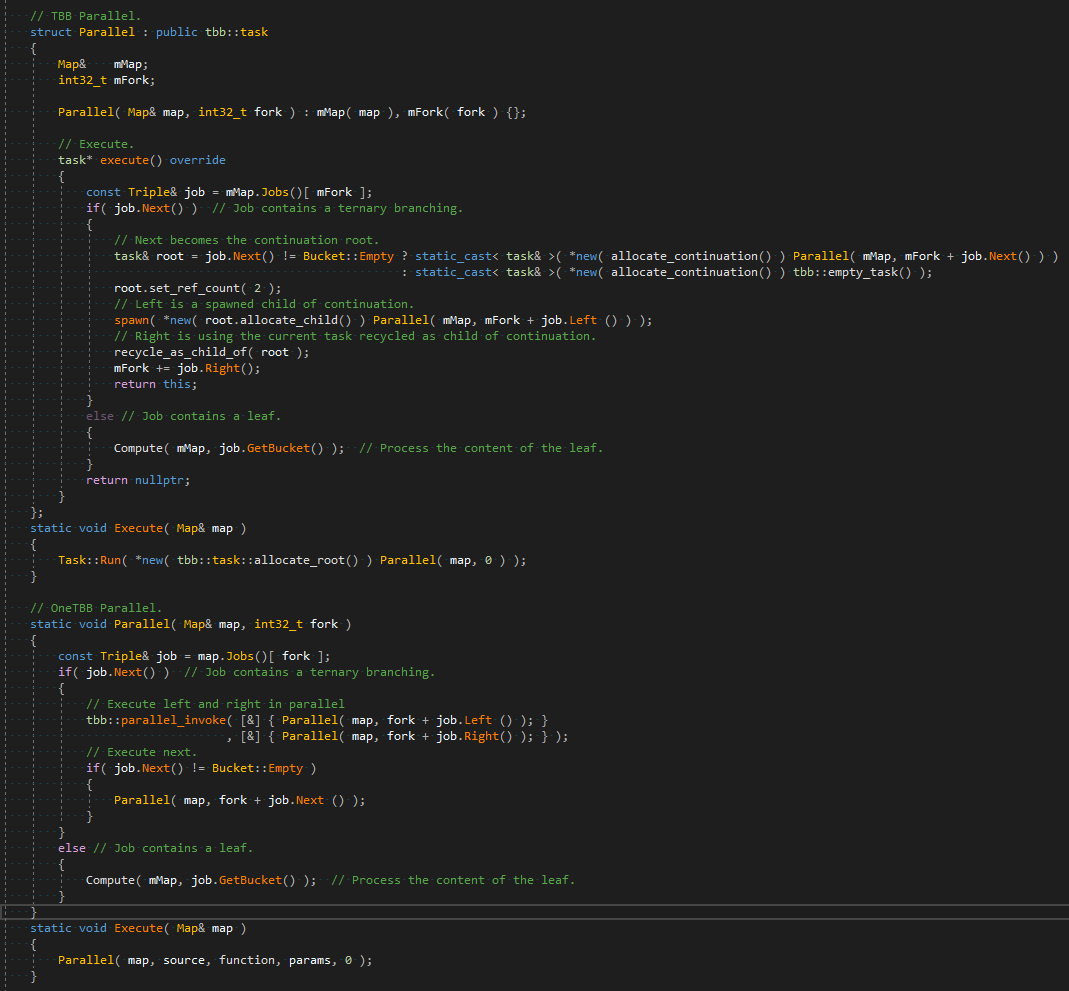1069x991 pixels.
Task: Click the '// TBB Parallel.' comment line
Action: click(x=86, y=16)
